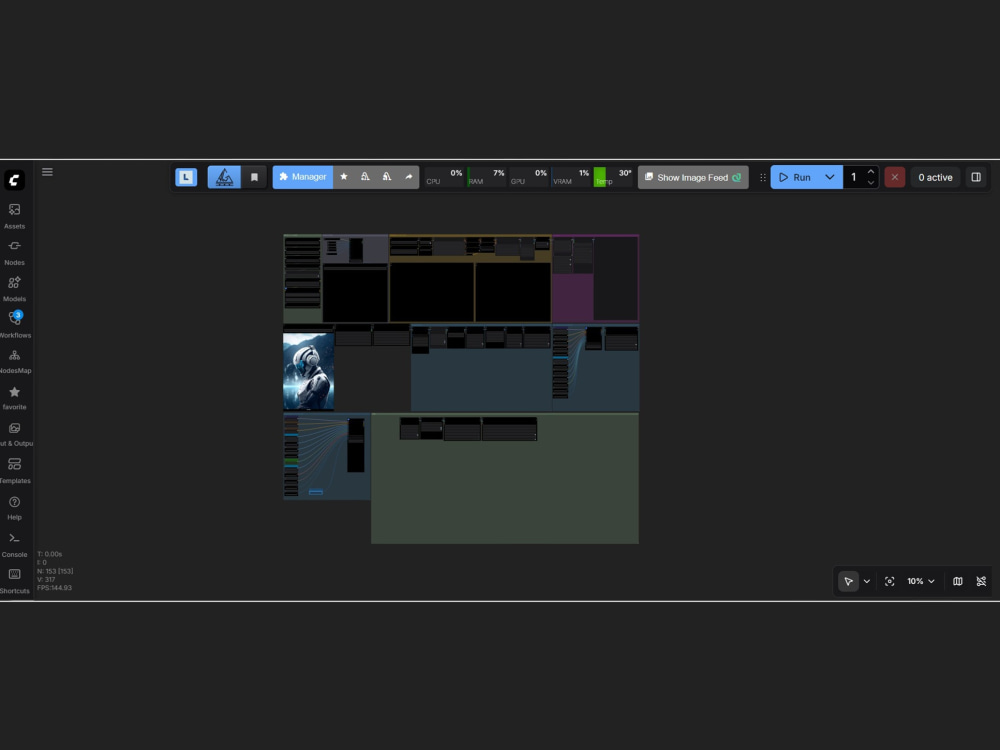Open the NodesMap panel
This screenshot has height=750, width=1000.
point(14,362)
